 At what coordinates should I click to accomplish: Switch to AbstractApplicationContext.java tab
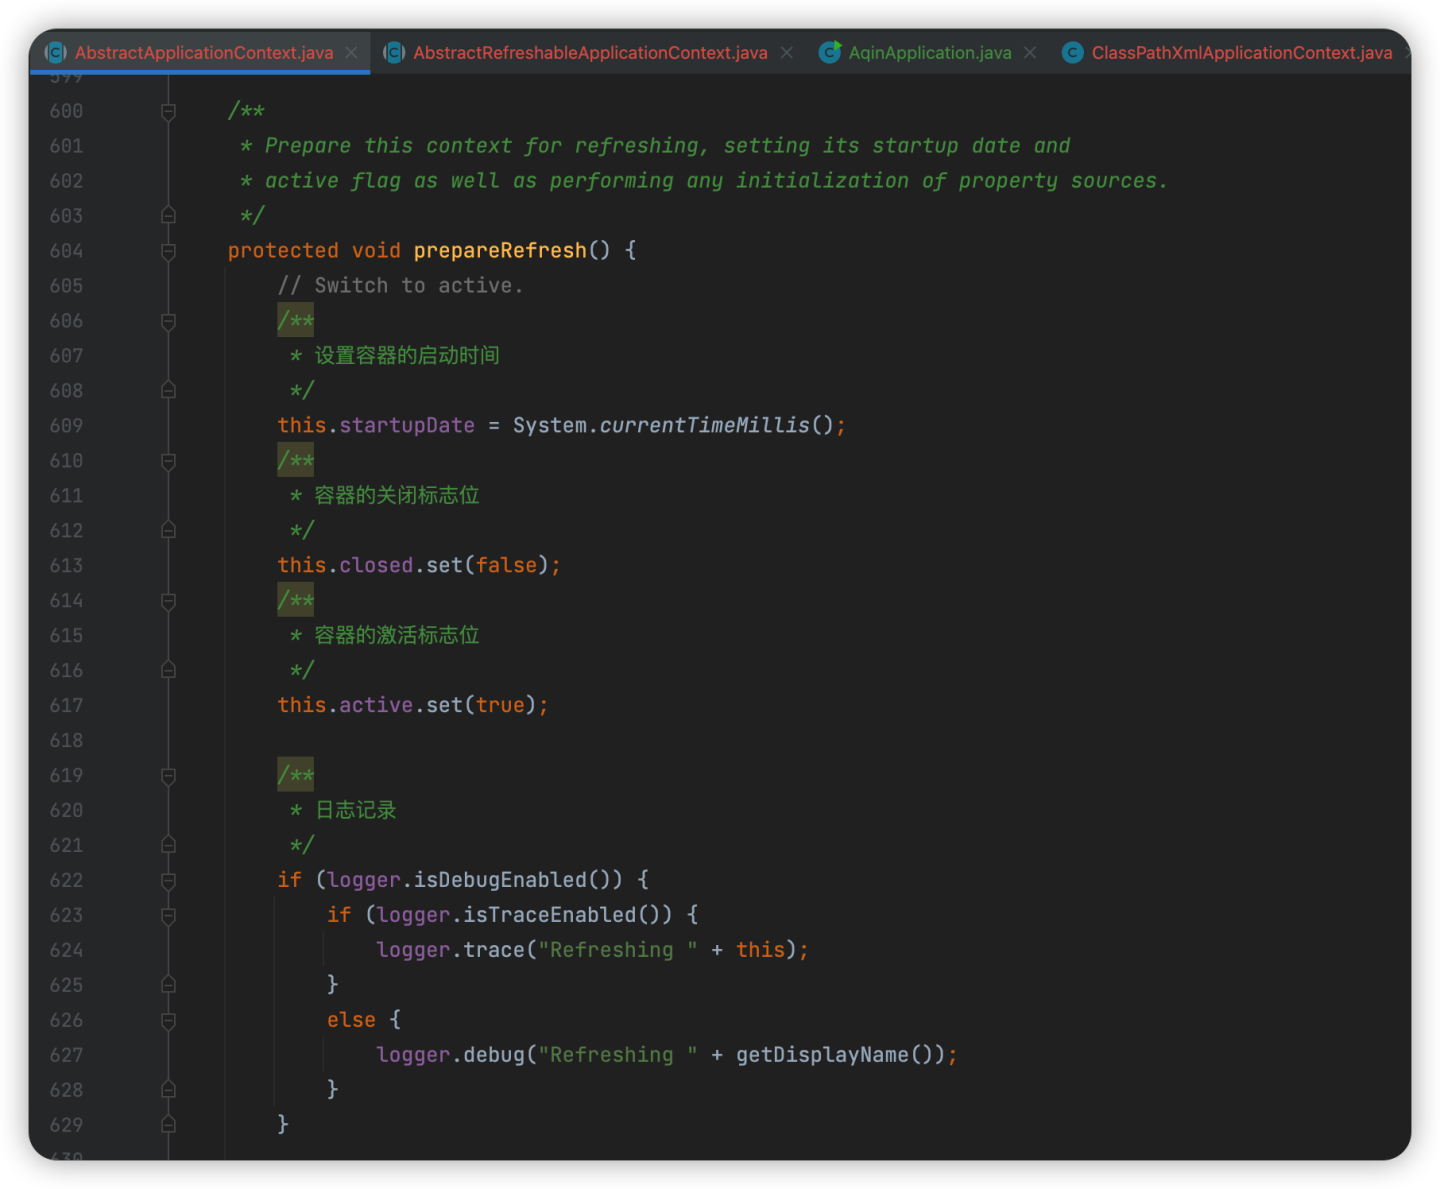(x=203, y=53)
